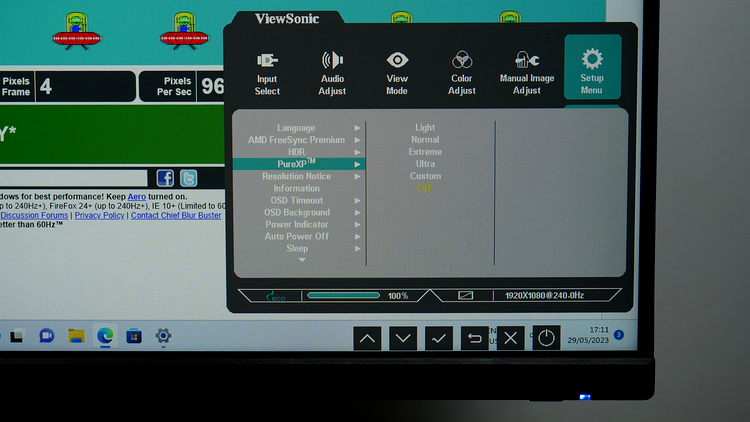Click the eco mode indicator
This screenshot has width=750, height=422.
click(275, 296)
